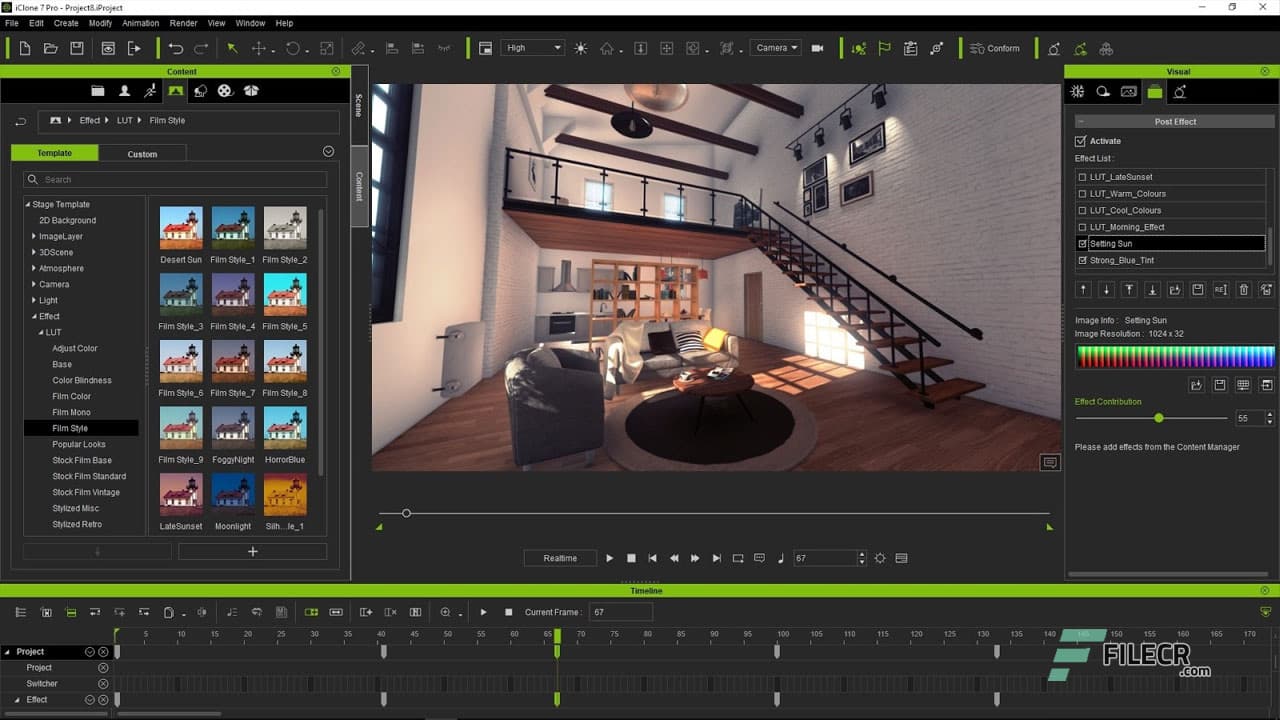Screen dimensions: 1280x720
Task: Open the Animation menu
Action: [140, 23]
